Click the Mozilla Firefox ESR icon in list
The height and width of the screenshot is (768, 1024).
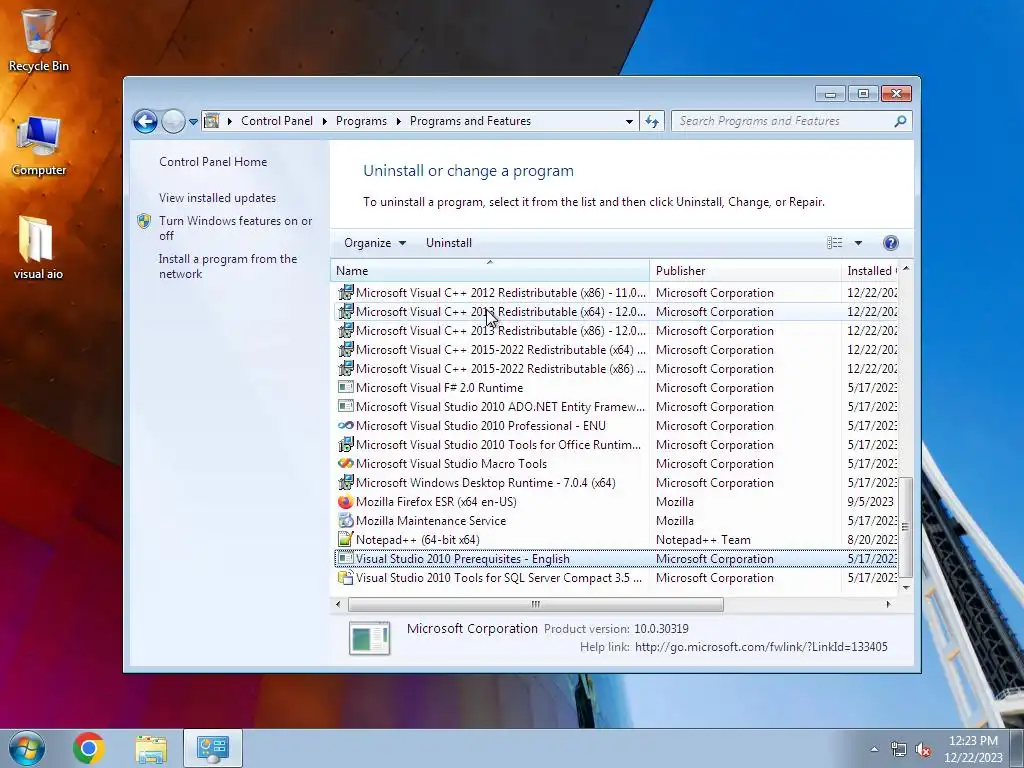(x=345, y=502)
